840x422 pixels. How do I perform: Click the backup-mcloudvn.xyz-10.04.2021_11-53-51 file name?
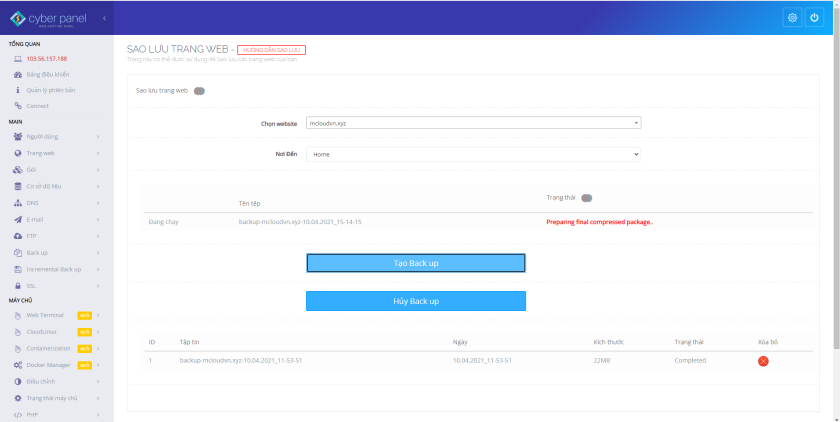click(x=241, y=360)
